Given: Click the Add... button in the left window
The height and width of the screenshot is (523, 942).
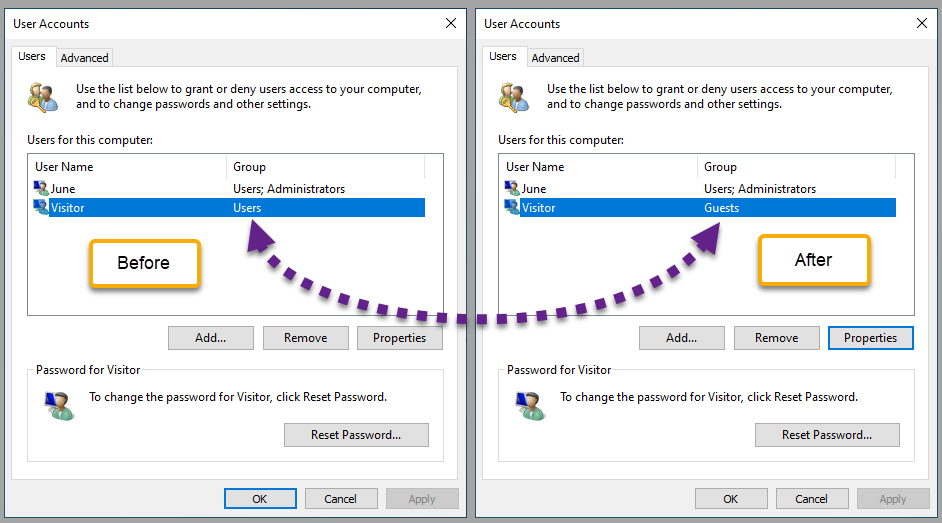Looking at the screenshot, I should coord(211,338).
